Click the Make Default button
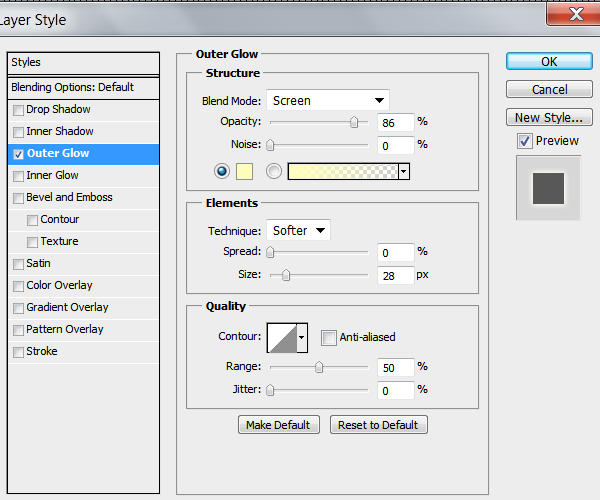Image resolution: width=600 pixels, height=500 pixels. coord(279,425)
